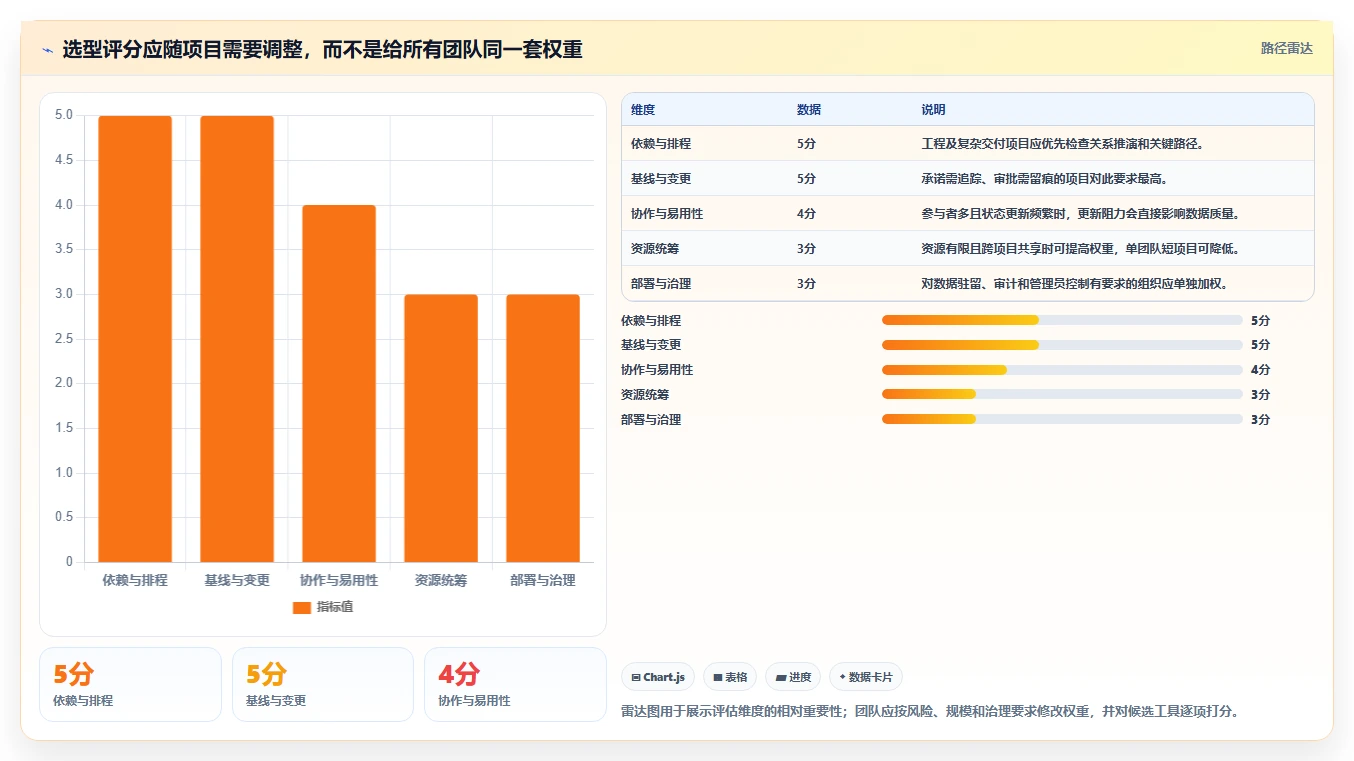Click the 部署与治理 progress bar

tap(1062, 419)
